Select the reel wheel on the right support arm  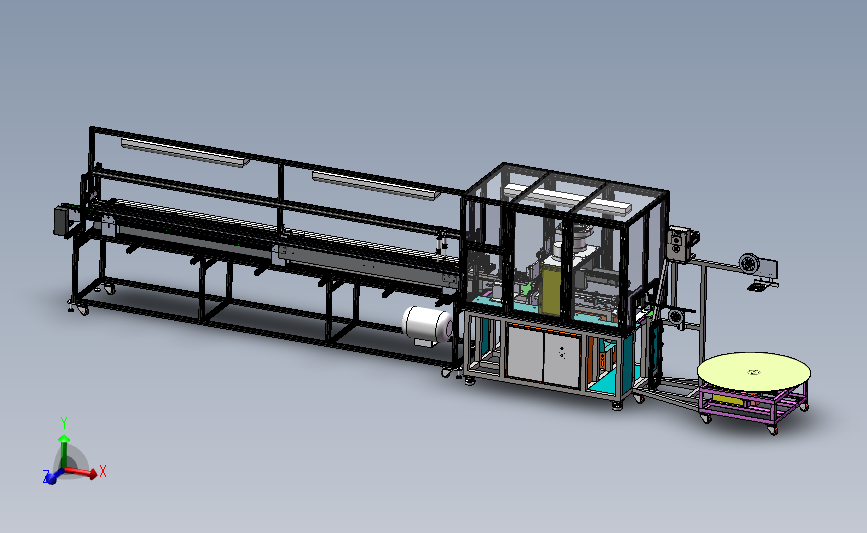pos(750,263)
